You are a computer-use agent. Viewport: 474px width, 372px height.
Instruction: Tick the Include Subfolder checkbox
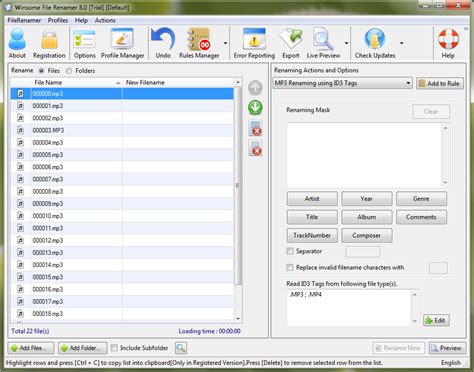click(x=114, y=348)
